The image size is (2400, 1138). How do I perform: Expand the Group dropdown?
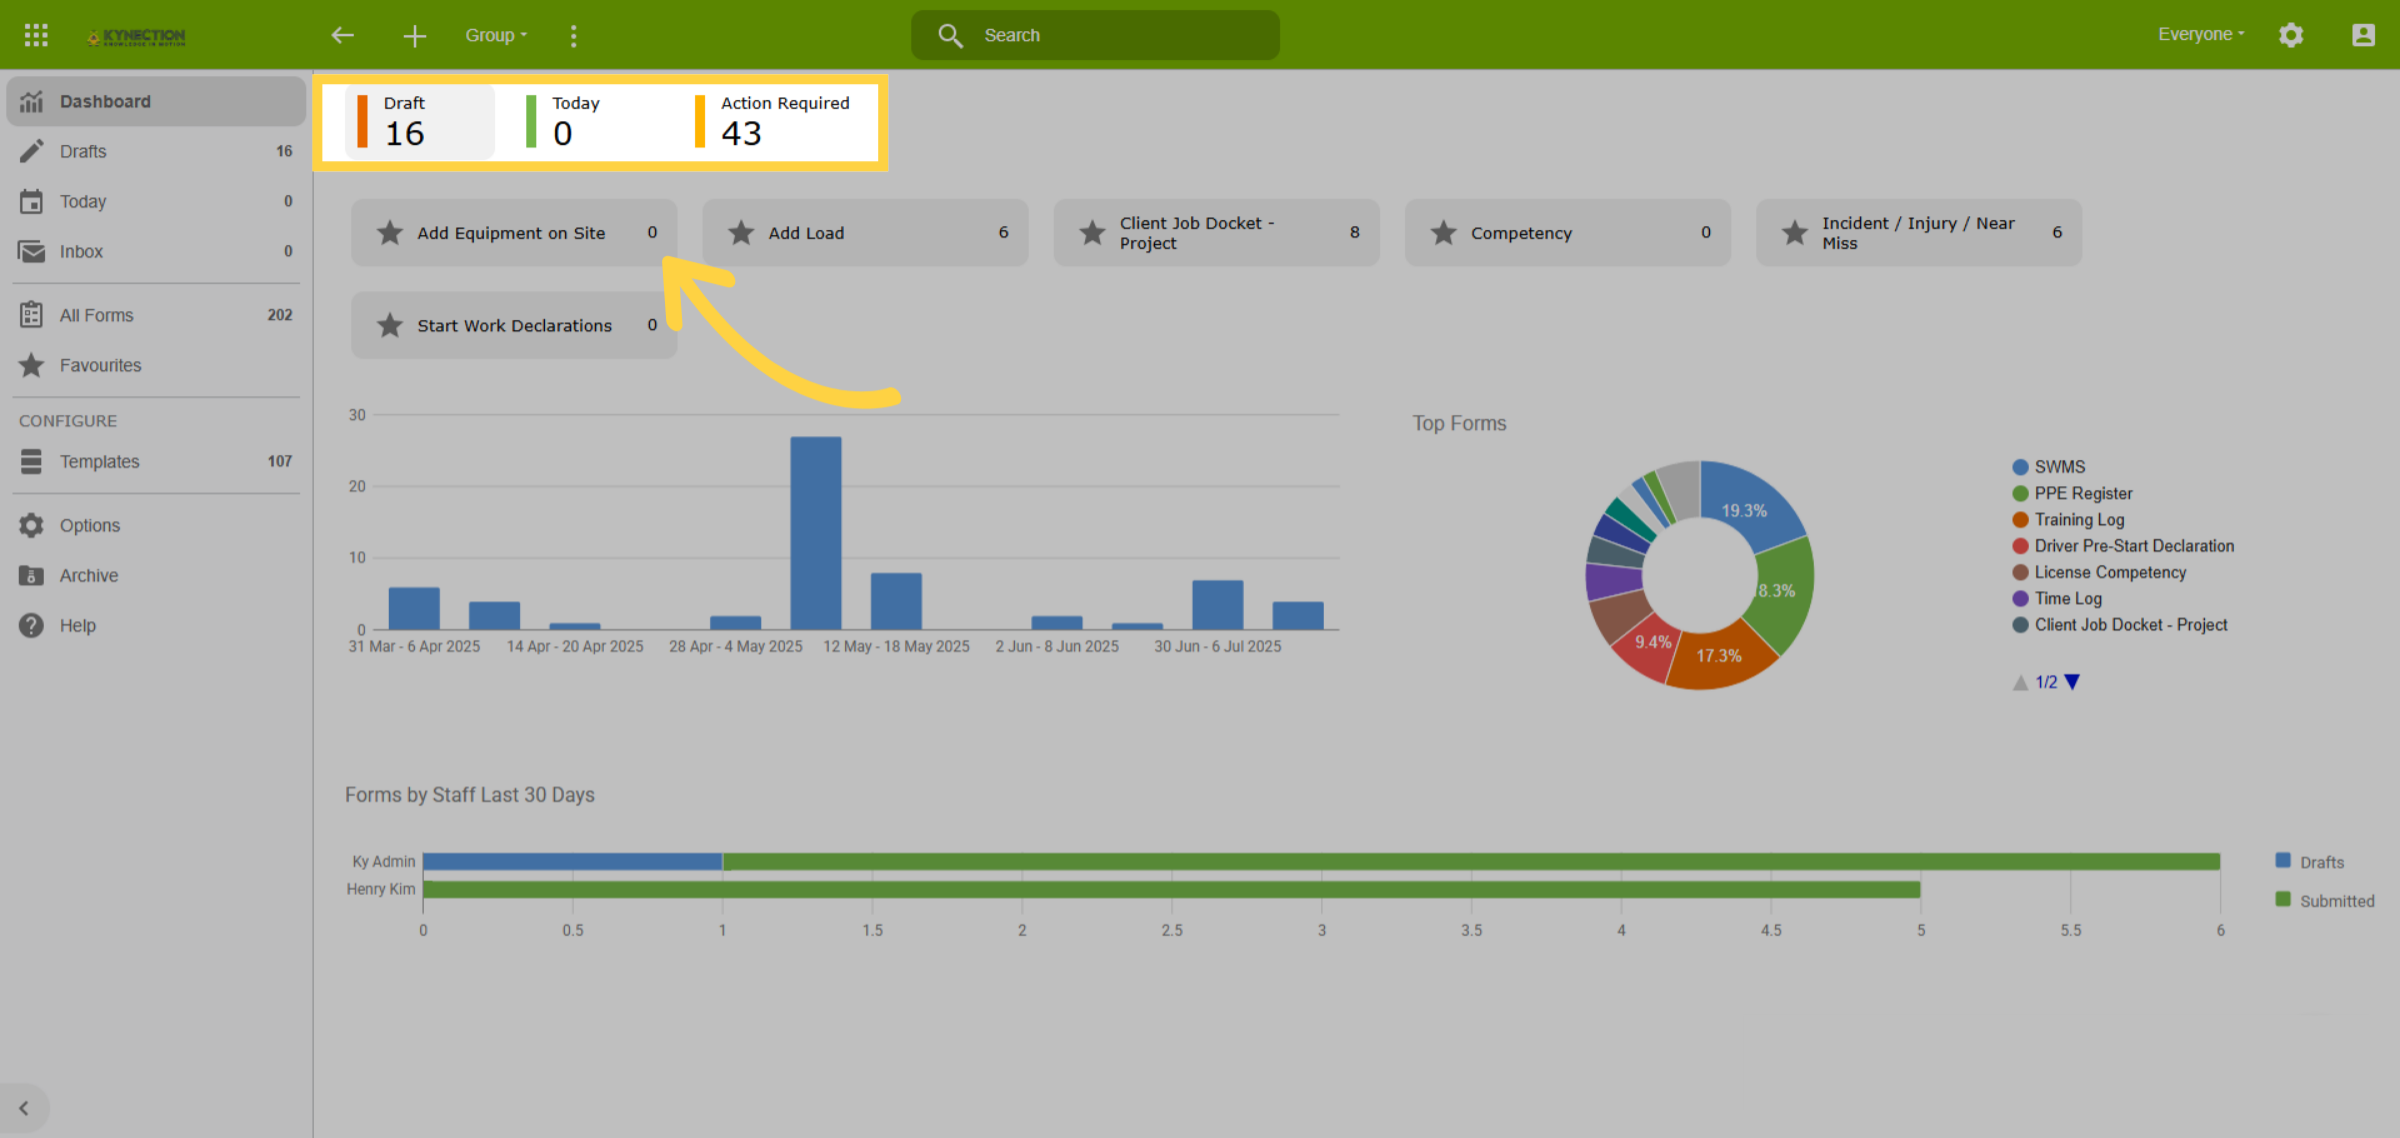click(x=496, y=35)
